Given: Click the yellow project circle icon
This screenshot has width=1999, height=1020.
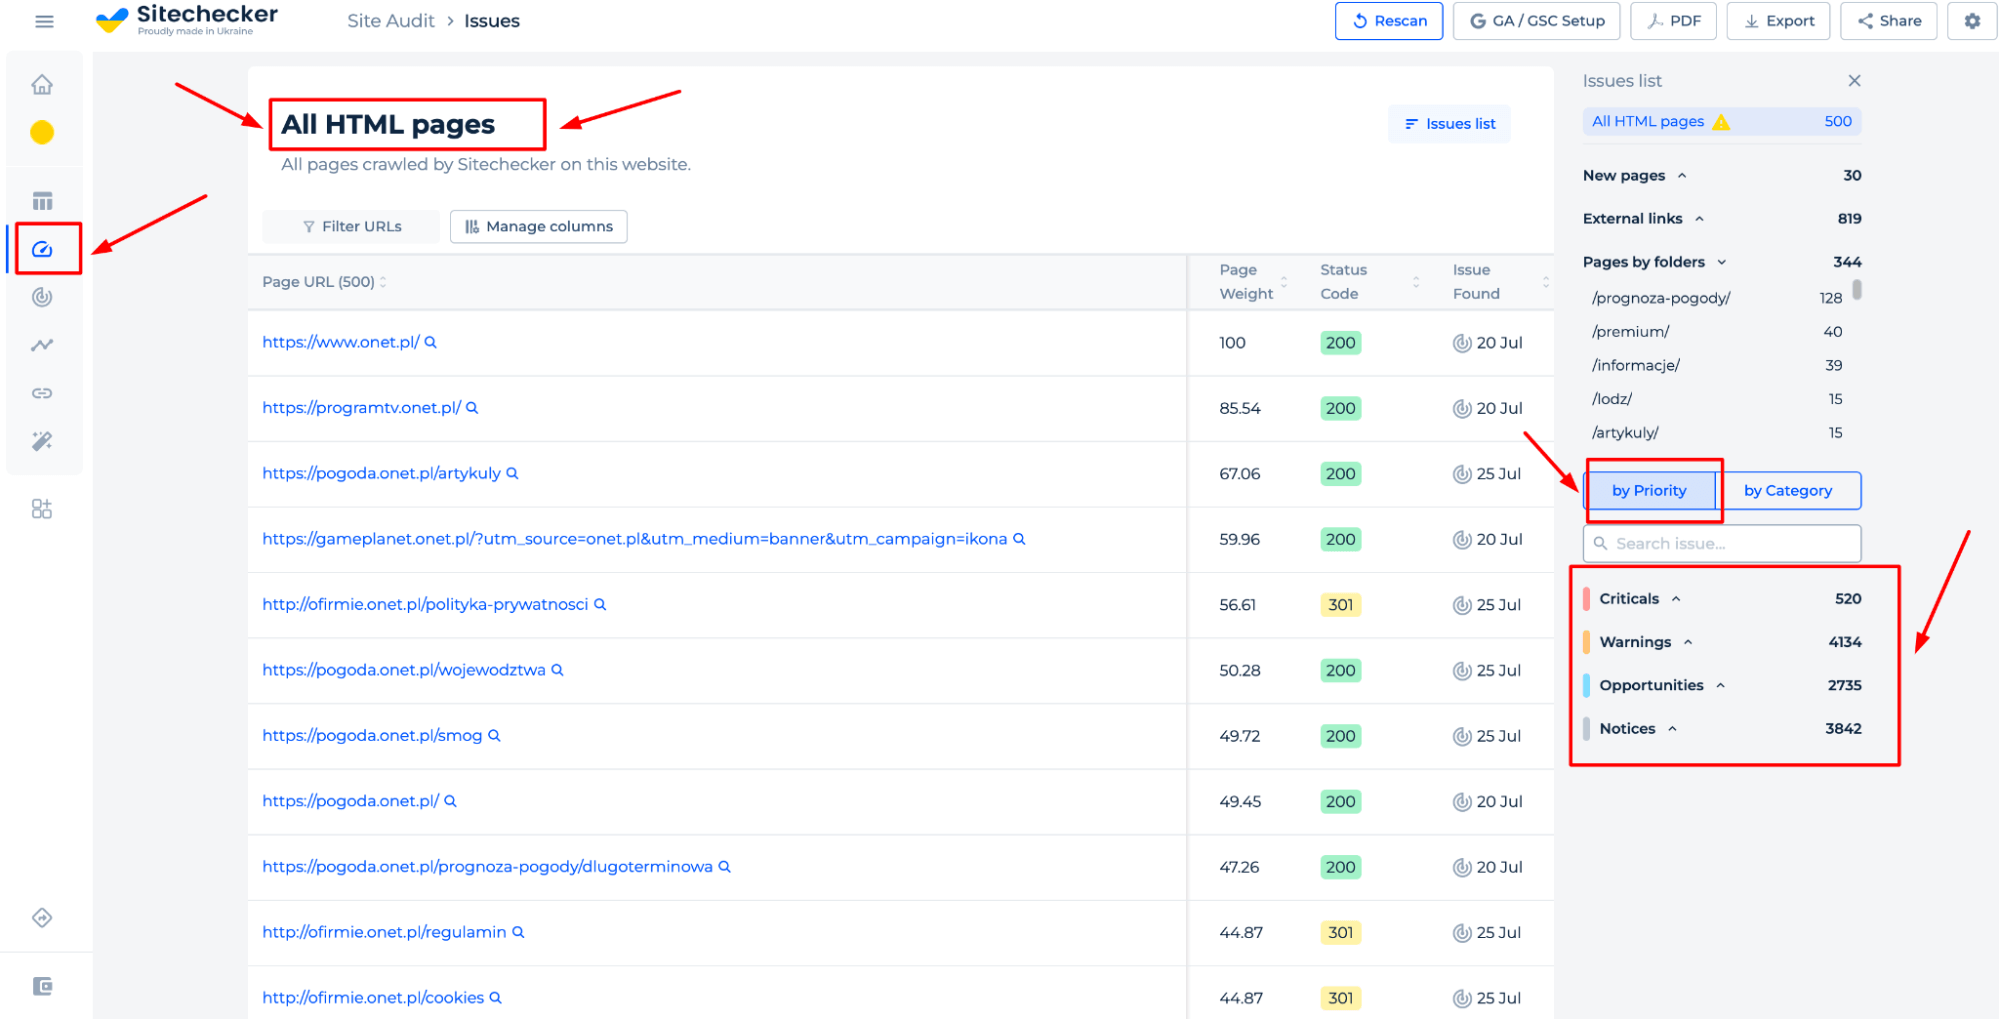Looking at the screenshot, I should pos(42,132).
